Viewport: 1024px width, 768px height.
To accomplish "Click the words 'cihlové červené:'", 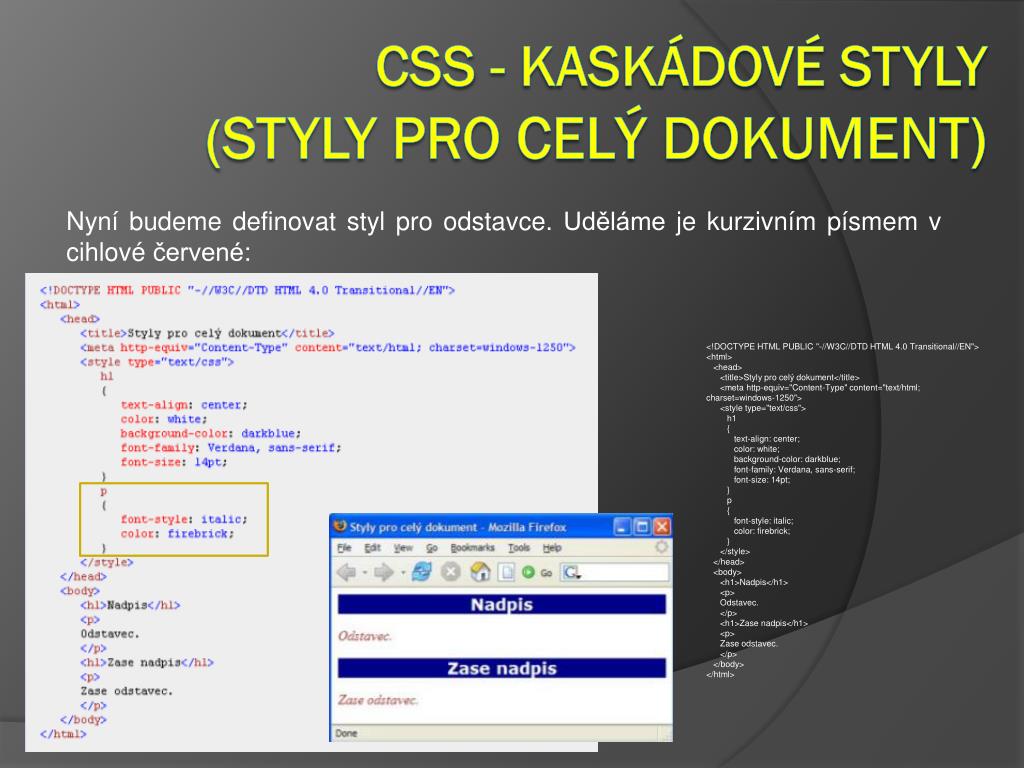I will pos(159,253).
